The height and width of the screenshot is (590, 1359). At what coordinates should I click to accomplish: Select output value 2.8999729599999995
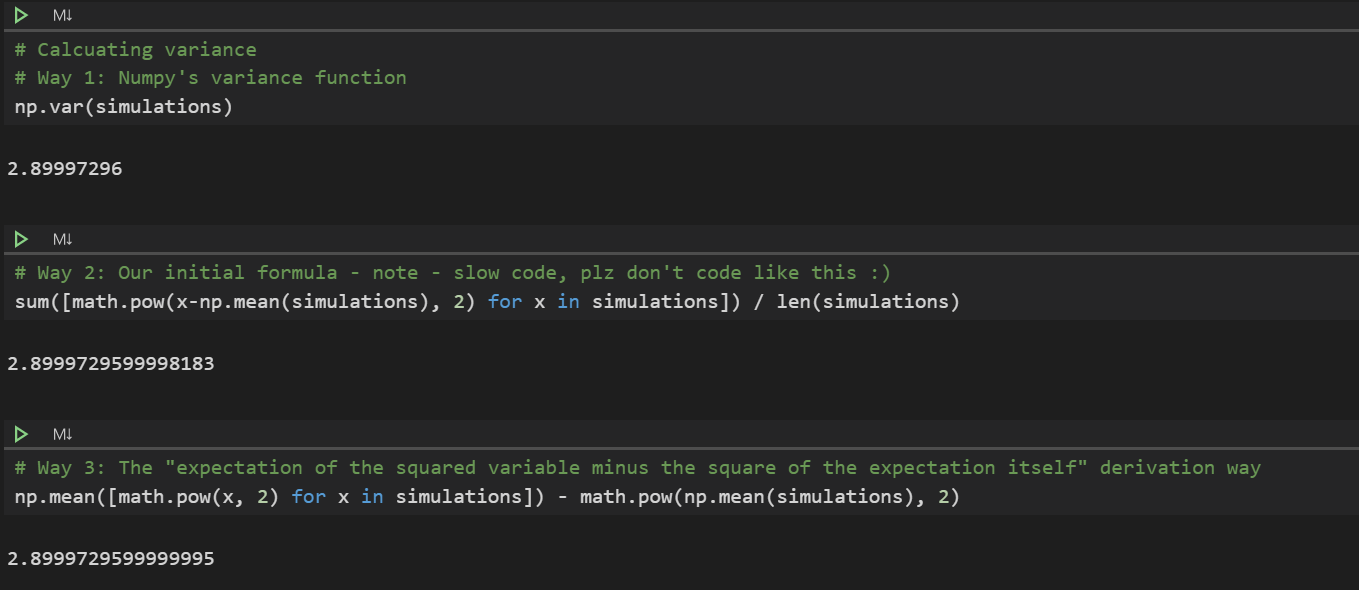coord(111,558)
